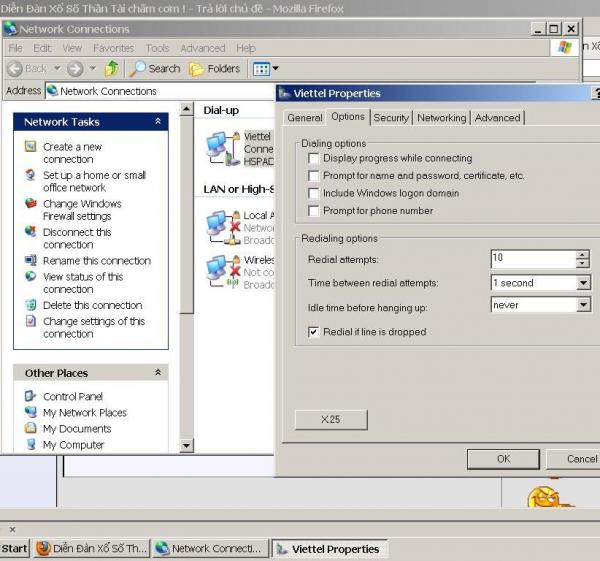
Task: Open Search in Network Connections toolbar
Action: coord(155,68)
